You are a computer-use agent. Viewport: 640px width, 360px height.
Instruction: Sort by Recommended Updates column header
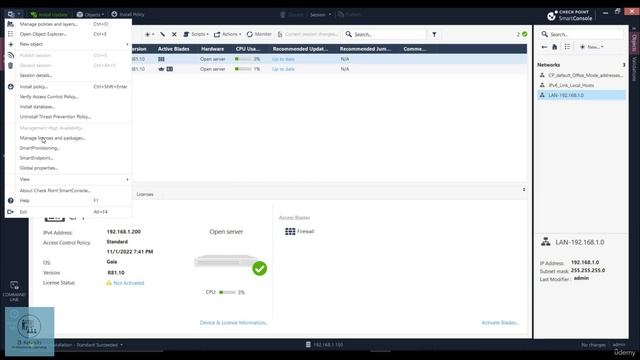click(x=300, y=49)
